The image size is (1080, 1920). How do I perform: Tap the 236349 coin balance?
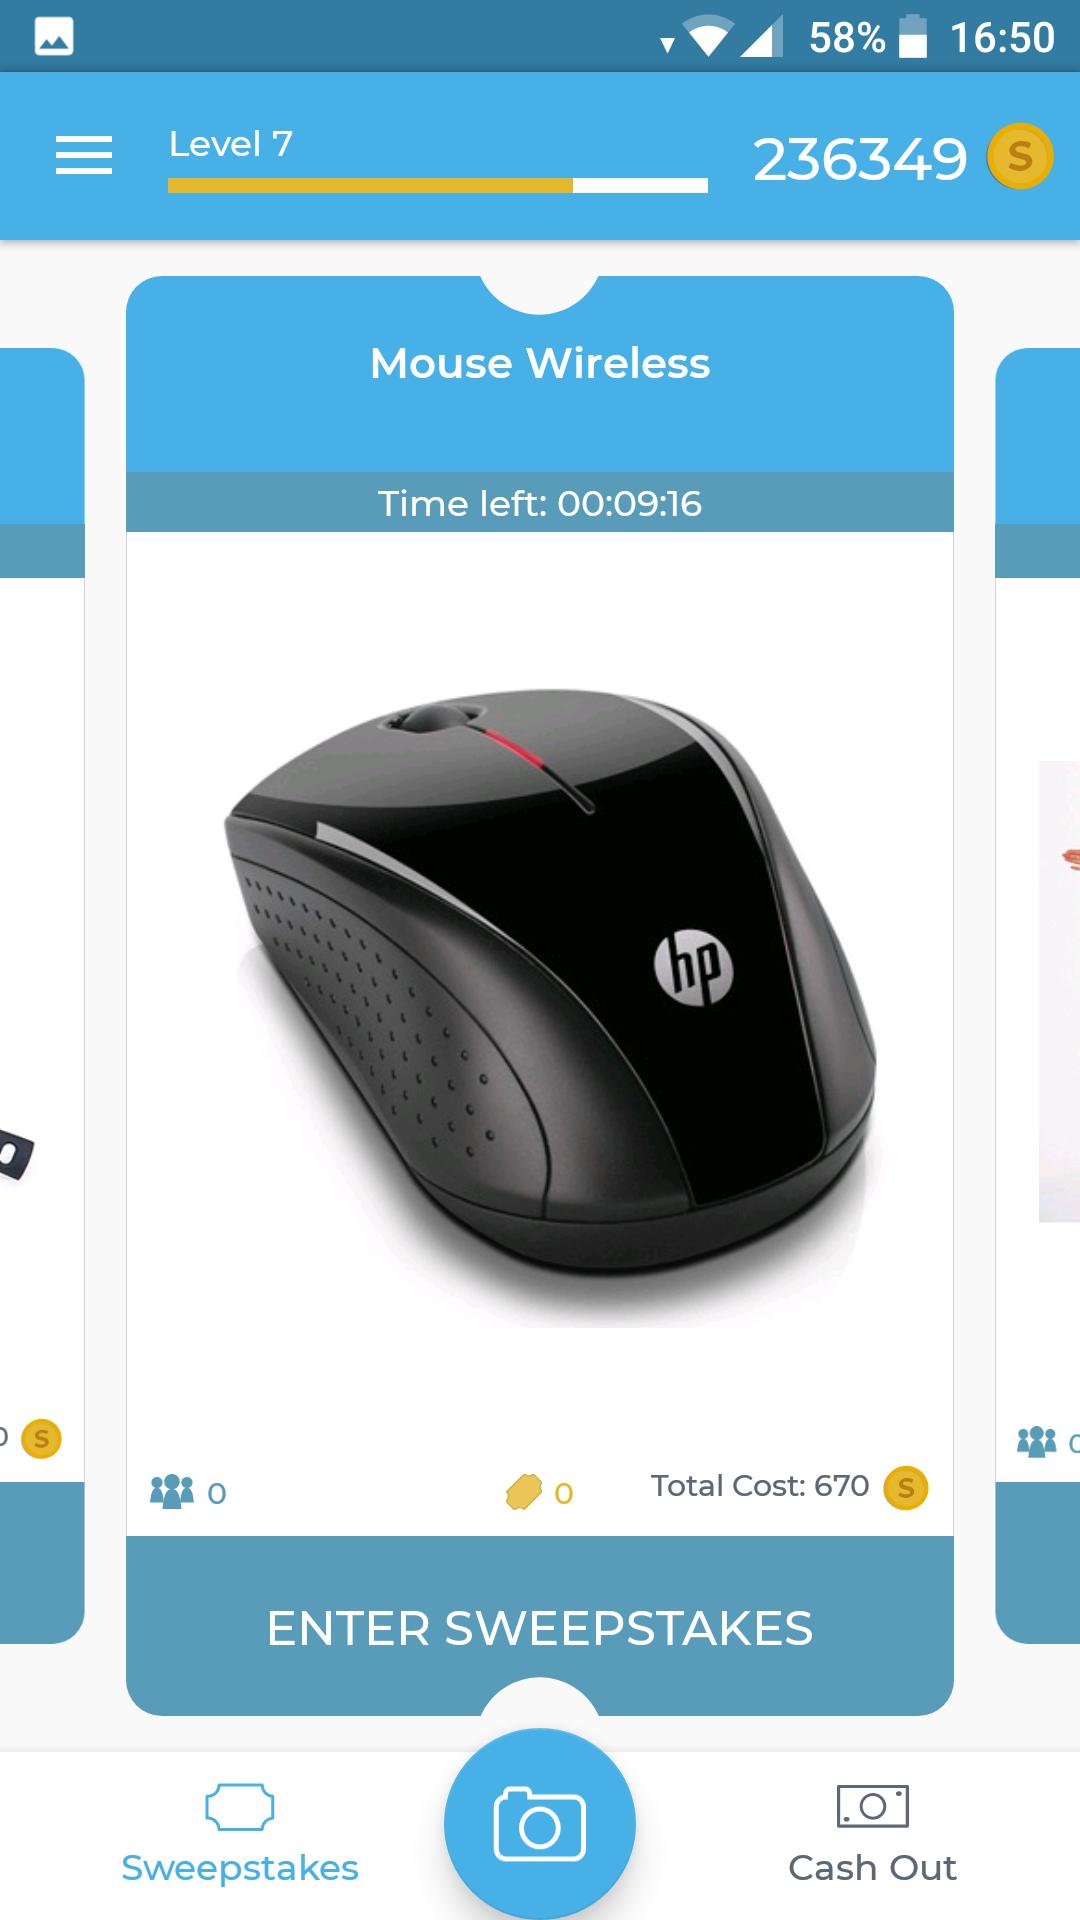[x=860, y=159]
